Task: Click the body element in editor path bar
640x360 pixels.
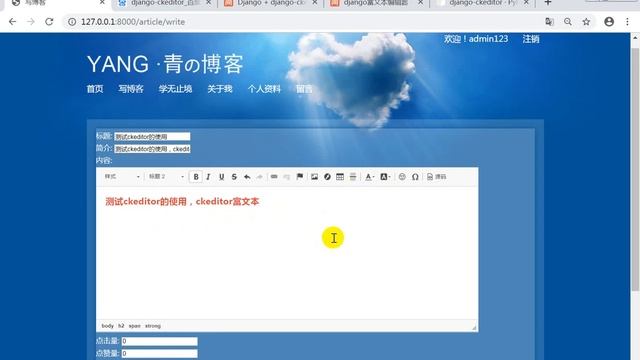Action: (x=107, y=326)
